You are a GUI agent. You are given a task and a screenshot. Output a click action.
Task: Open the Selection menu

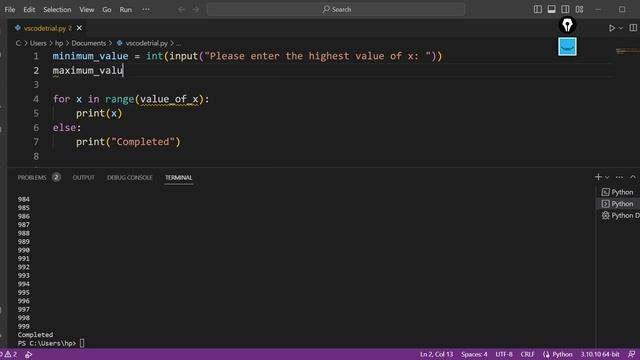click(x=57, y=9)
